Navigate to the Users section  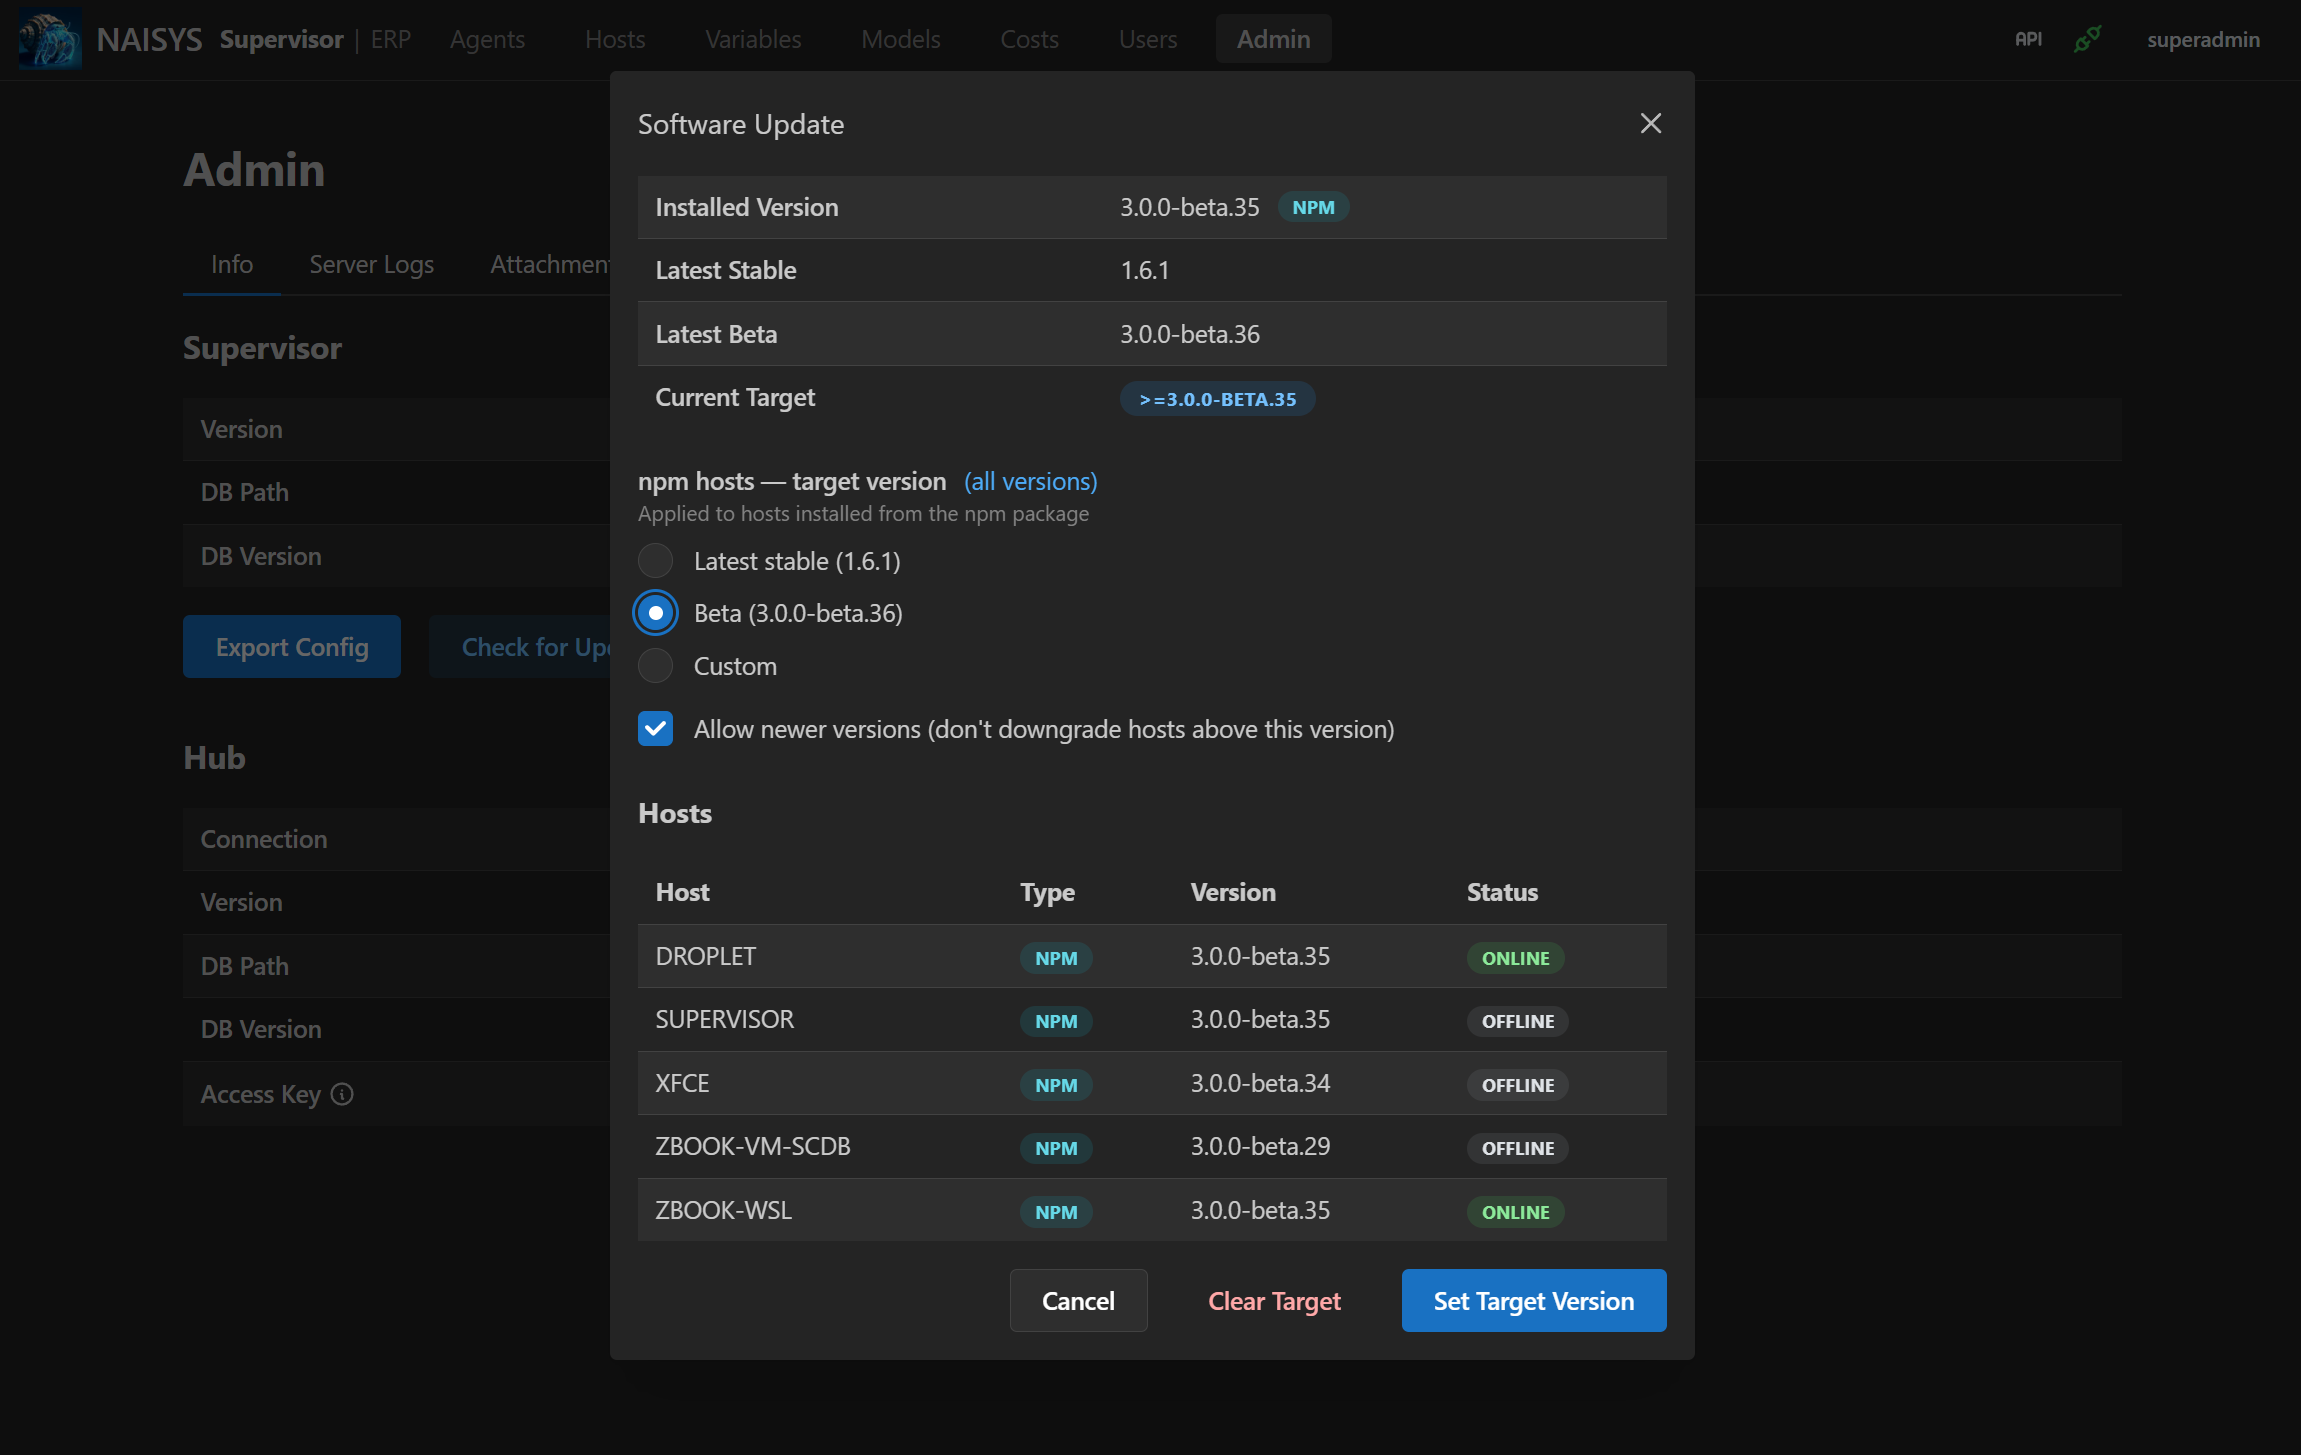pos(1147,39)
